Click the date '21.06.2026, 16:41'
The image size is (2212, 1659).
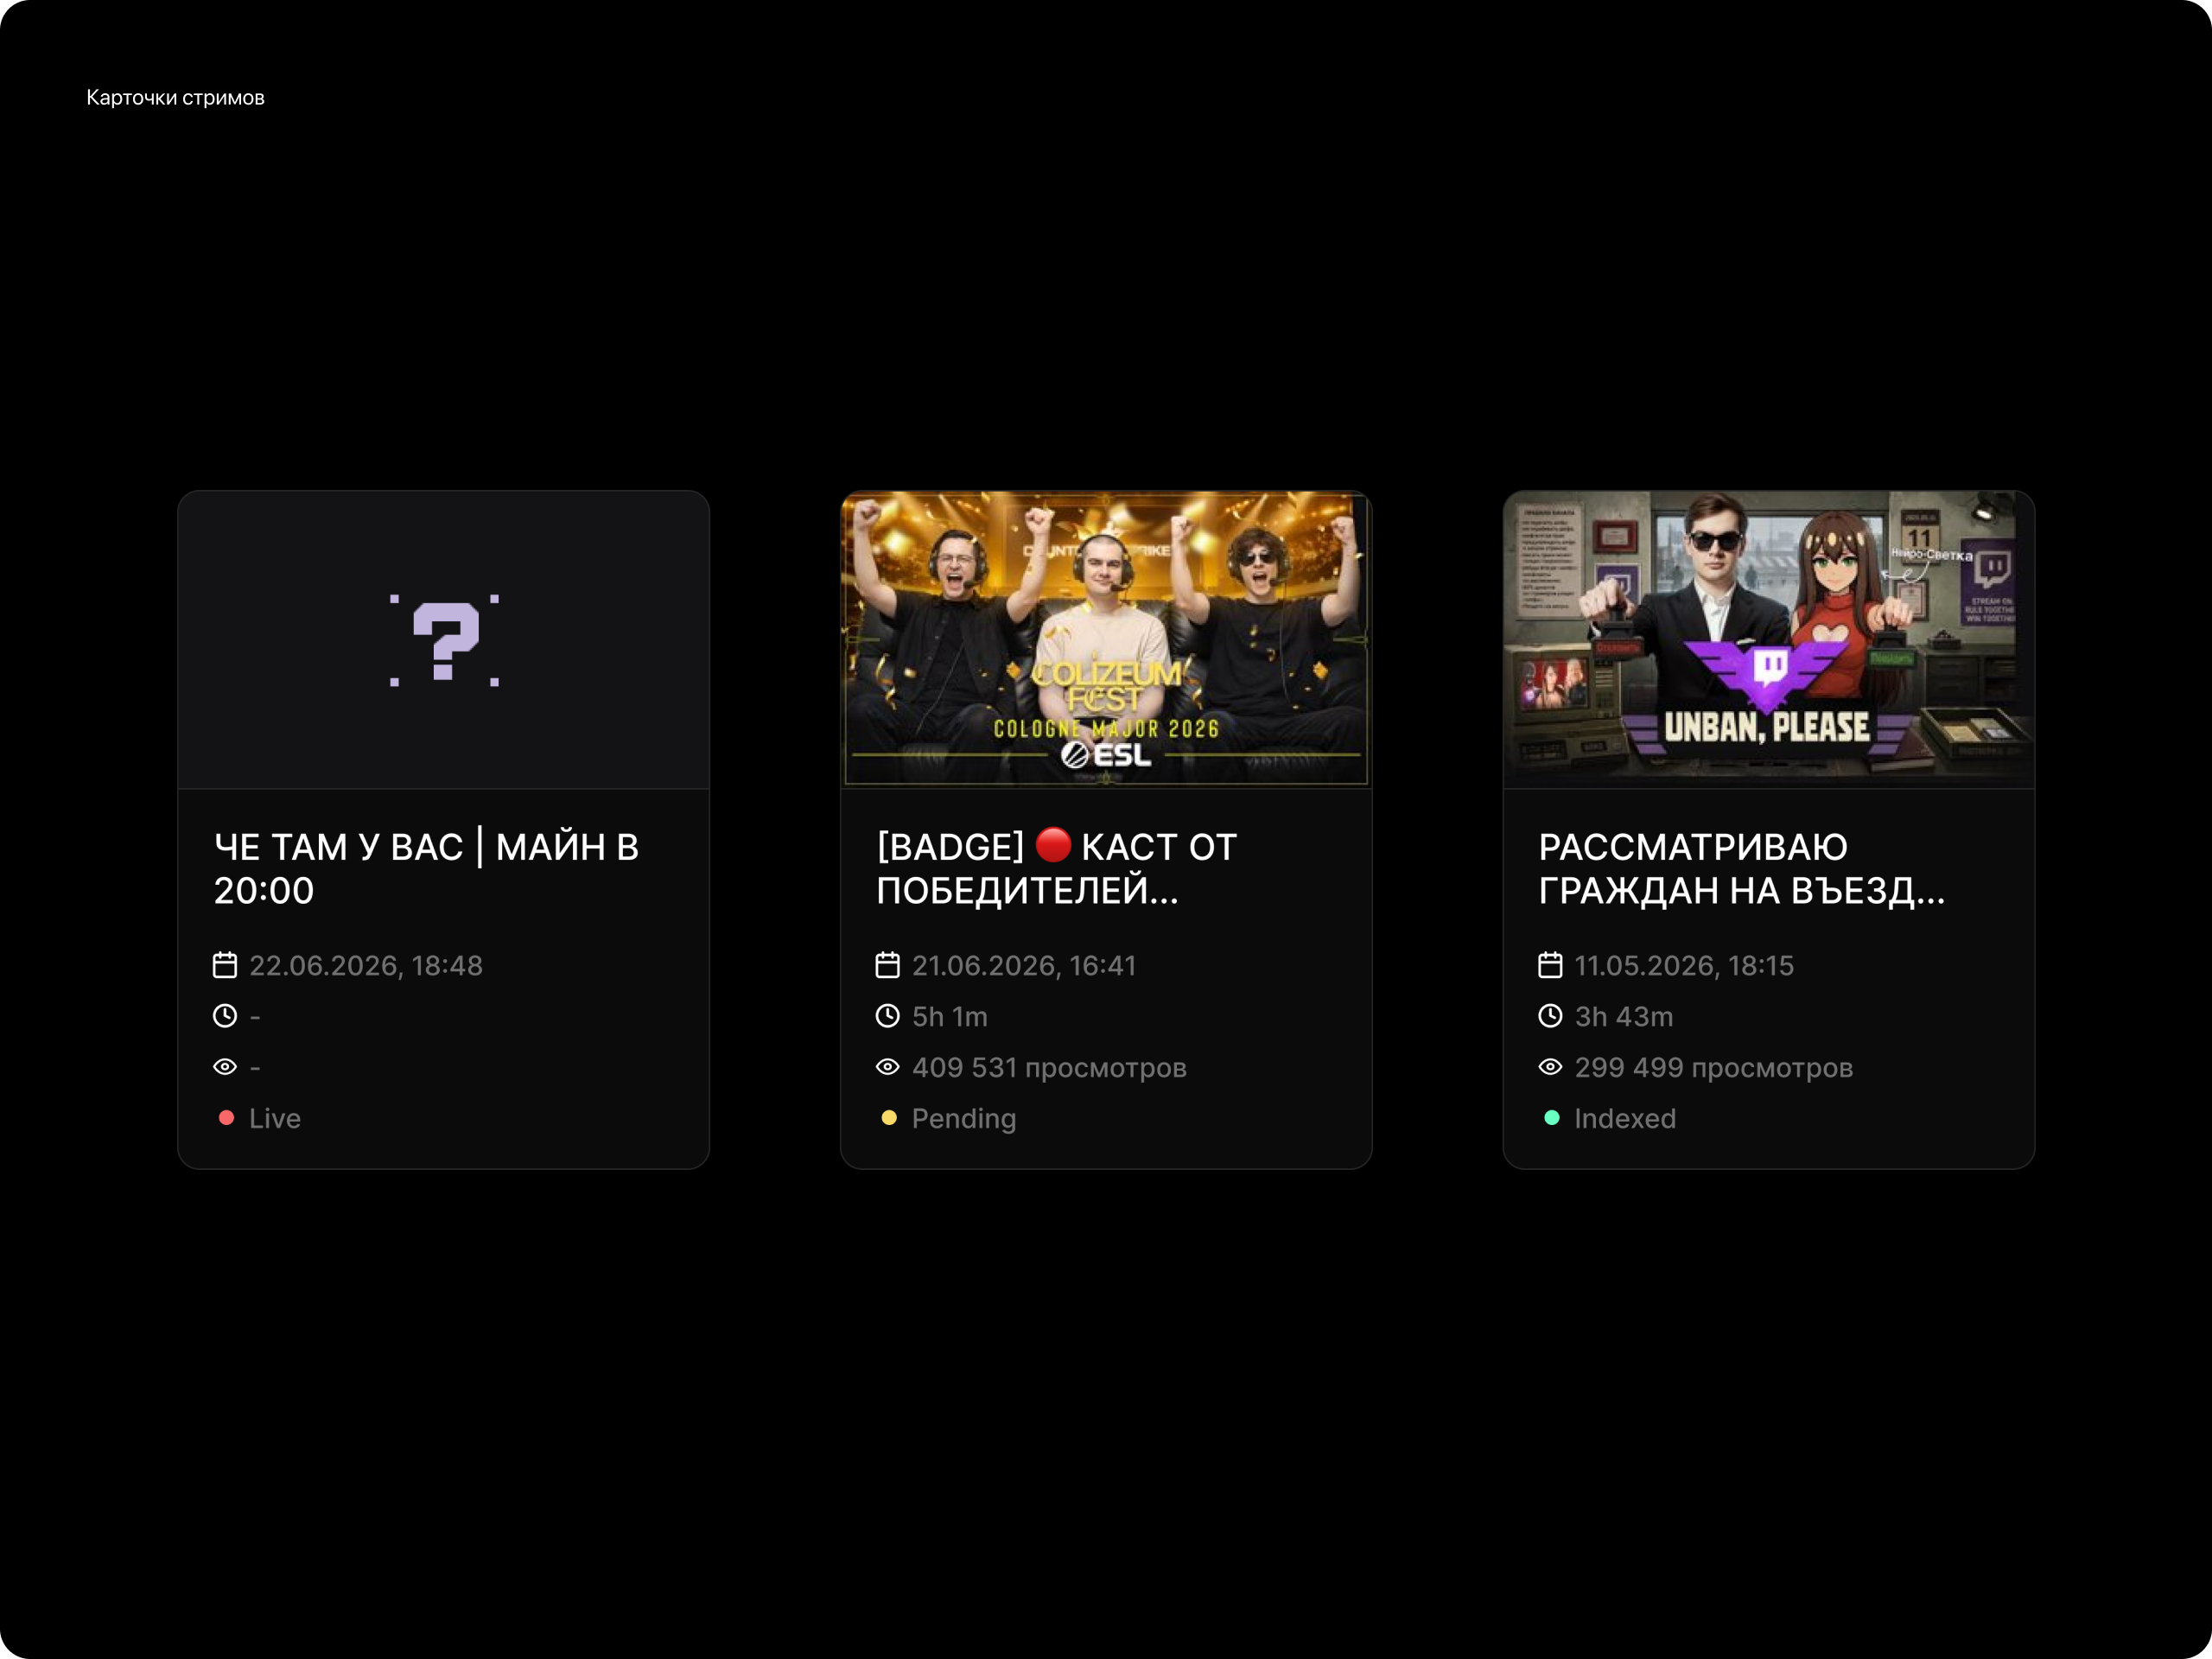click(x=1024, y=965)
